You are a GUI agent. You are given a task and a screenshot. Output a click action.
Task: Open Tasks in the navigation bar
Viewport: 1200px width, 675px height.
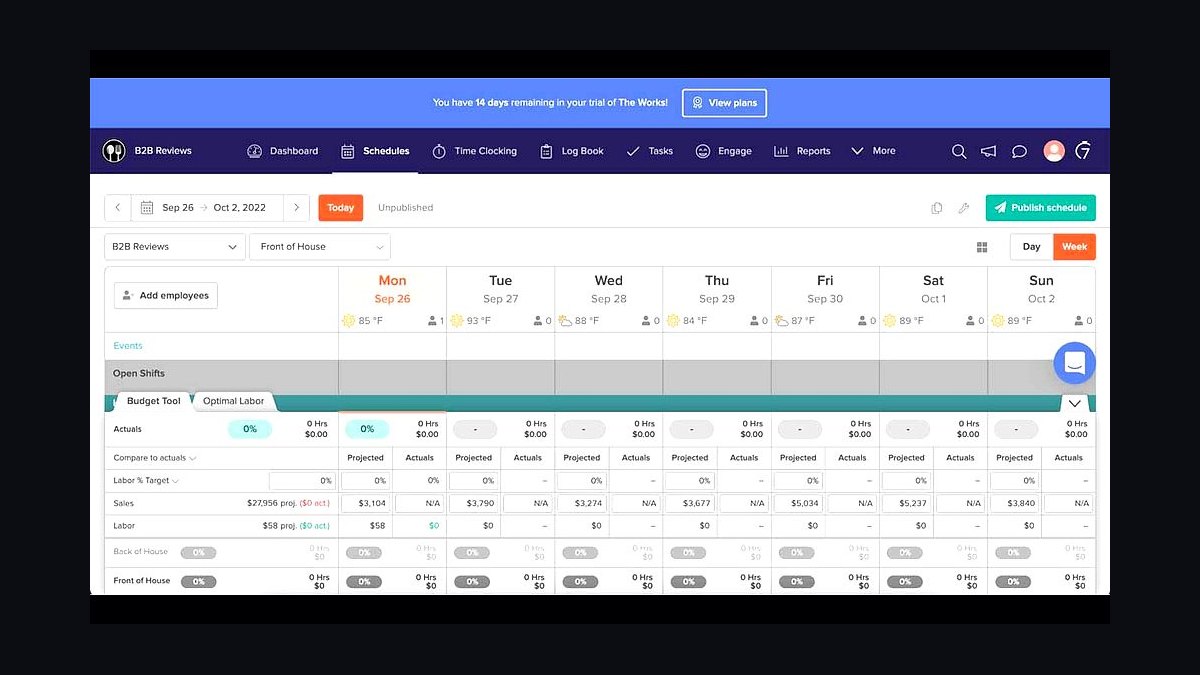pos(649,151)
